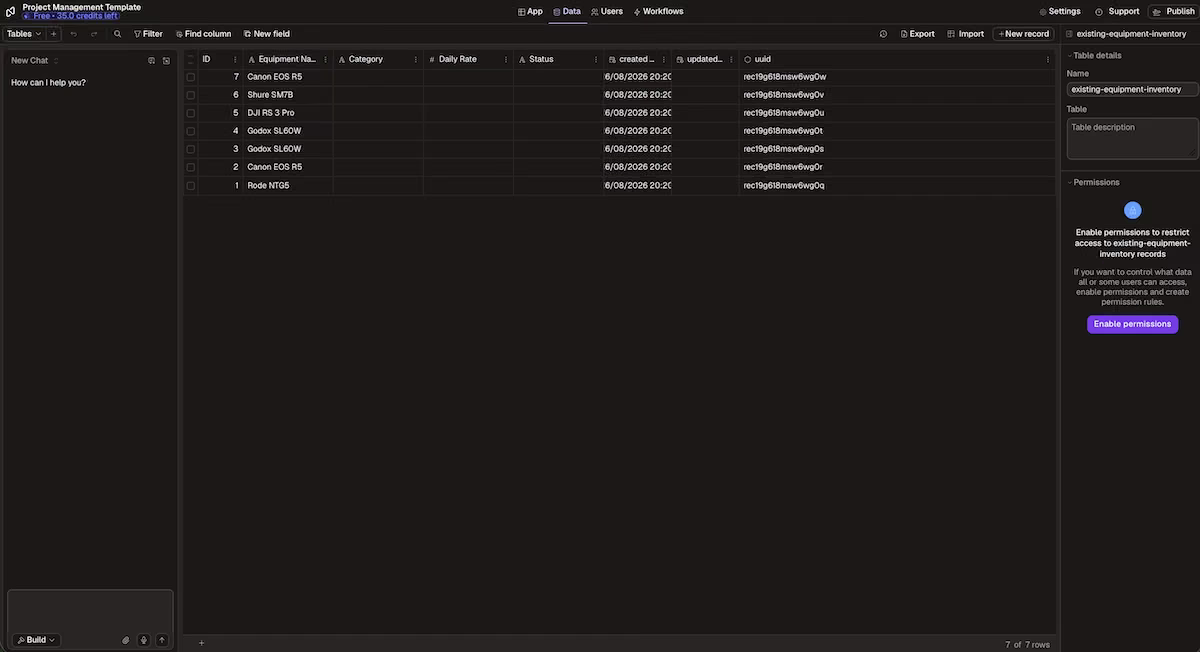
Task: Add a New field
Action: coord(267,34)
